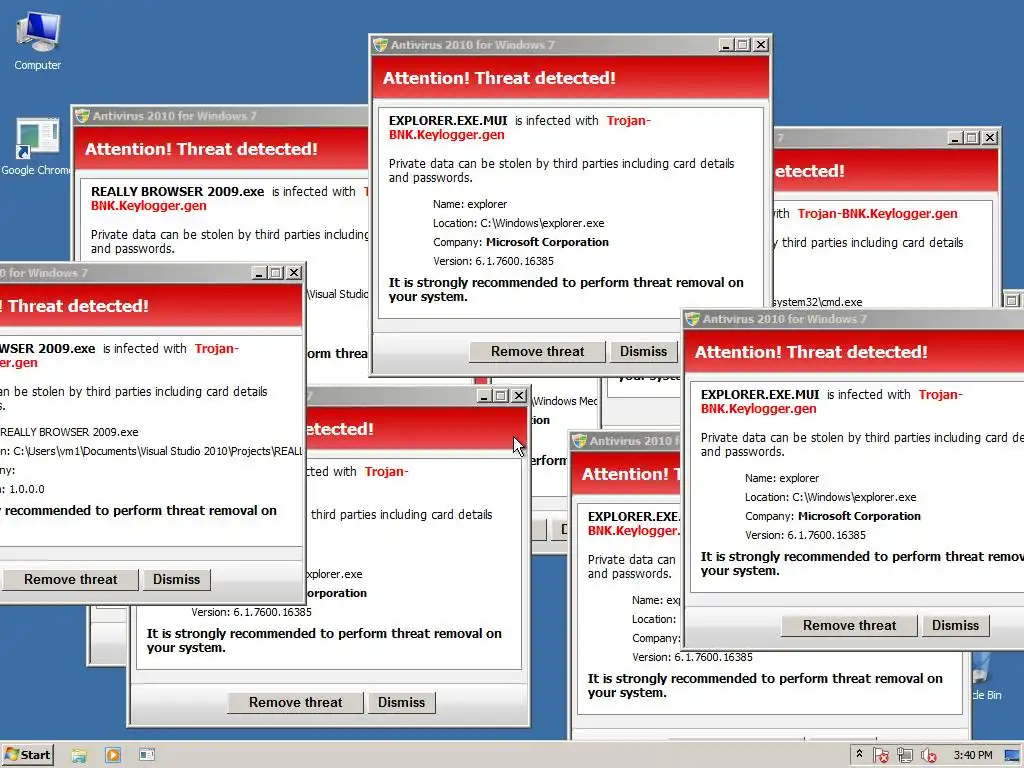Close the left-front REALLY BROWSER alert window

pyautogui.click(x=294, y=273)
